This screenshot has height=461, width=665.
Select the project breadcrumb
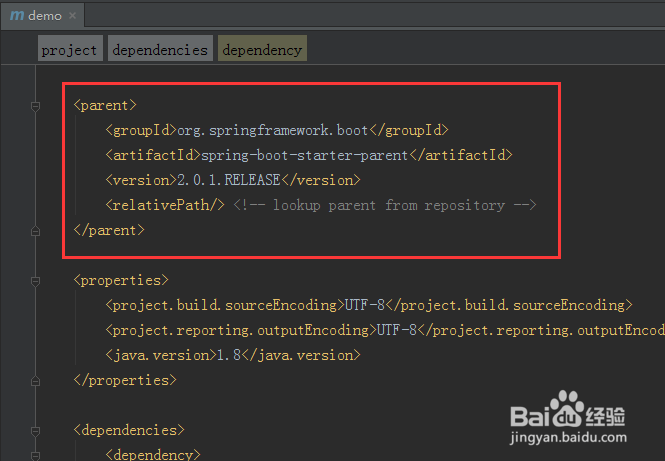[x=70, y=48]
